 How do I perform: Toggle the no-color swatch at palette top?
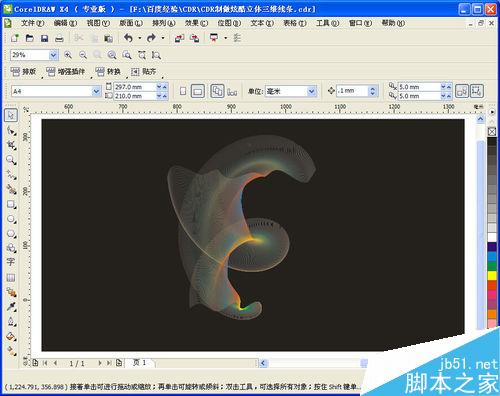[492, 131]
